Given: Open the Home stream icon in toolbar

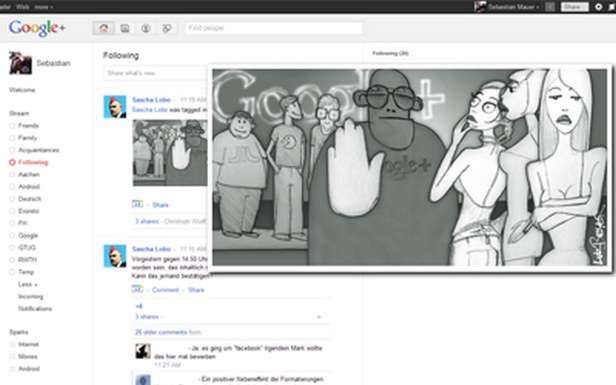Looking at the screenshot, I should [104, 28].
